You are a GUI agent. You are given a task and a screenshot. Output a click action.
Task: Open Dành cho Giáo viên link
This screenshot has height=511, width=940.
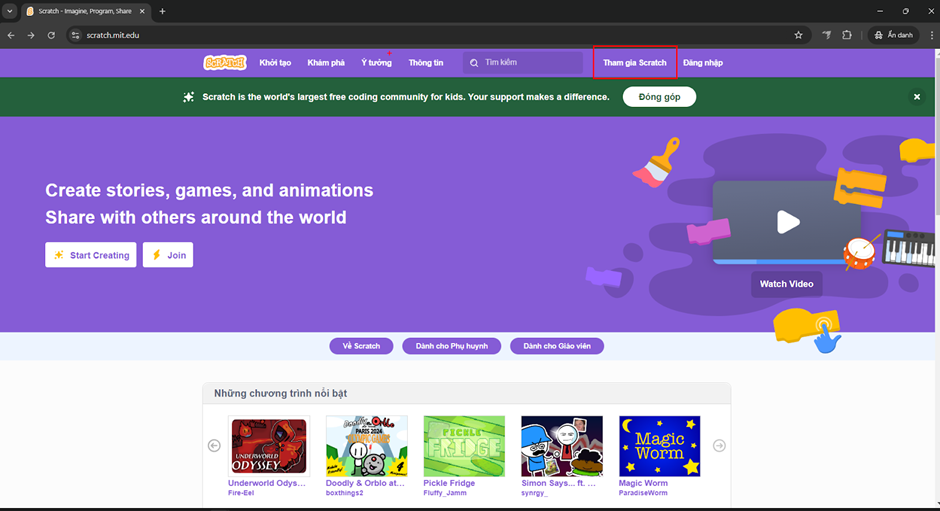click(557, 346)
